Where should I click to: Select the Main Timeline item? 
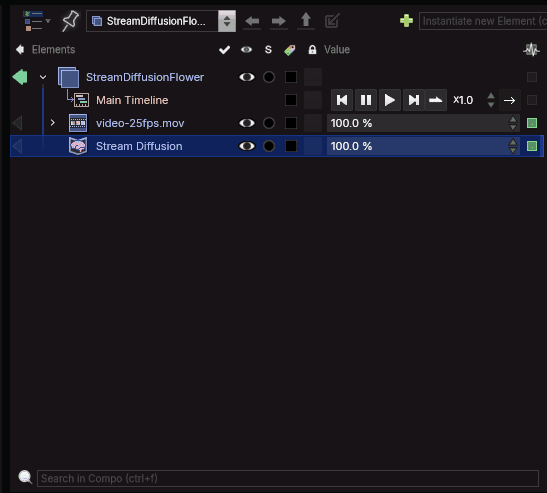click(x=132, y=100)
